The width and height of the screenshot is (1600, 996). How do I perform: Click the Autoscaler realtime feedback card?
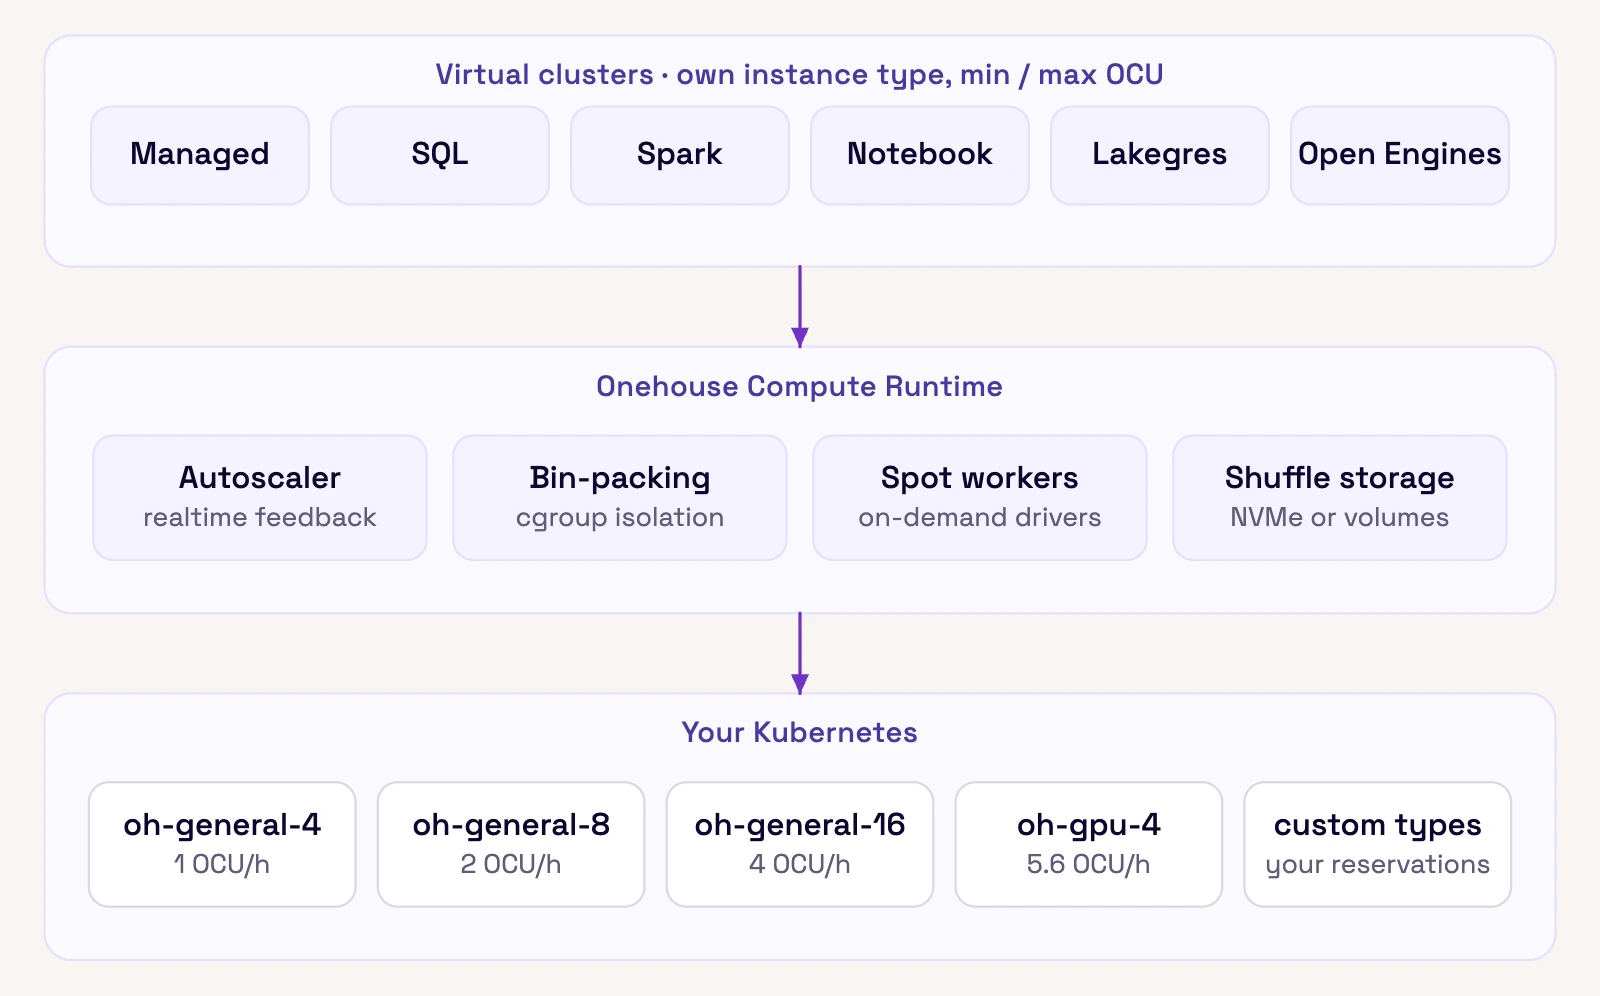(260, 497)
